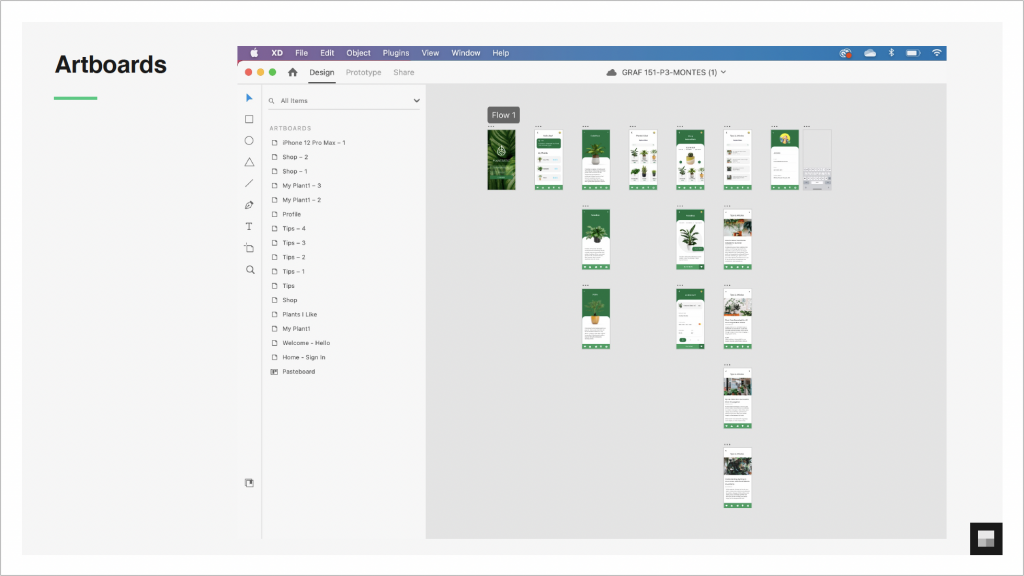Select the Polygon triangle tool

[249, 162]
